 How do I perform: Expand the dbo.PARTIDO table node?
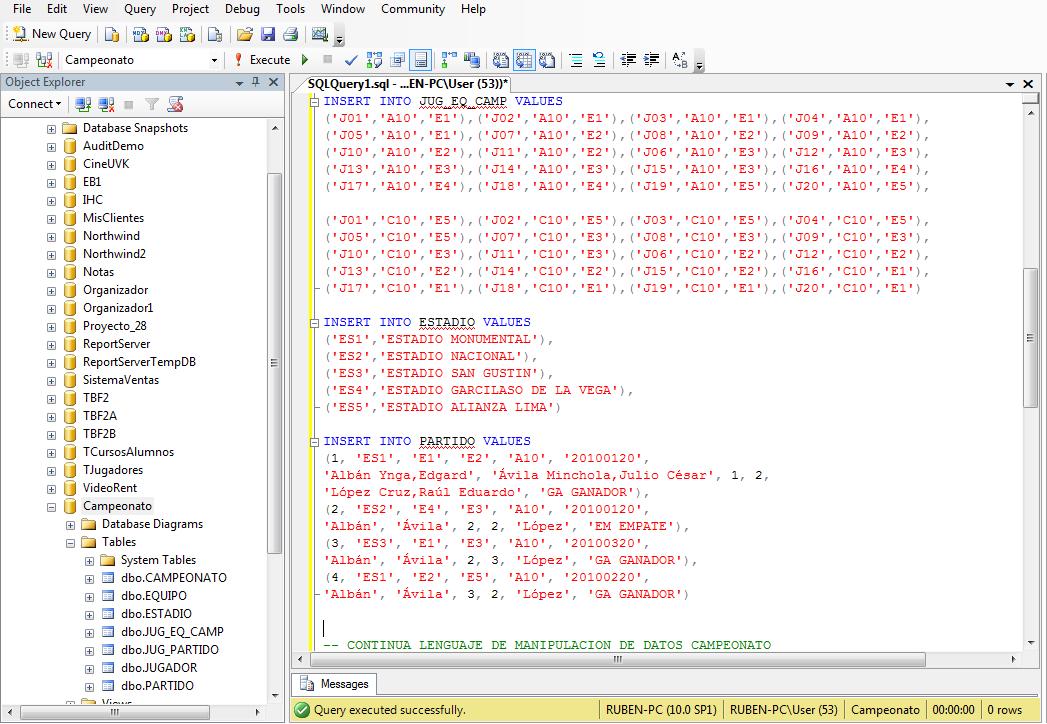pos(89,686)
